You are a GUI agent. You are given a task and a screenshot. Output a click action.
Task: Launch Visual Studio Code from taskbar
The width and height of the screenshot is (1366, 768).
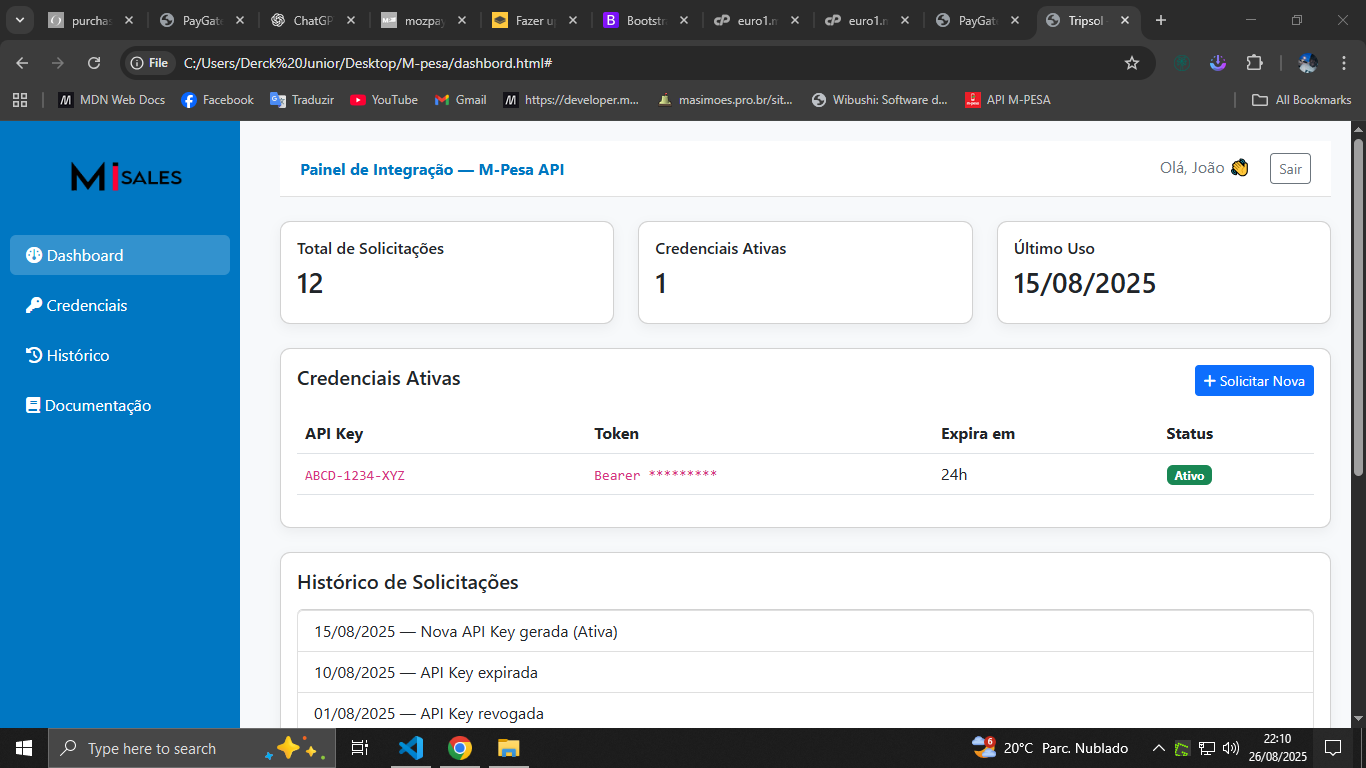click(411, 748)
